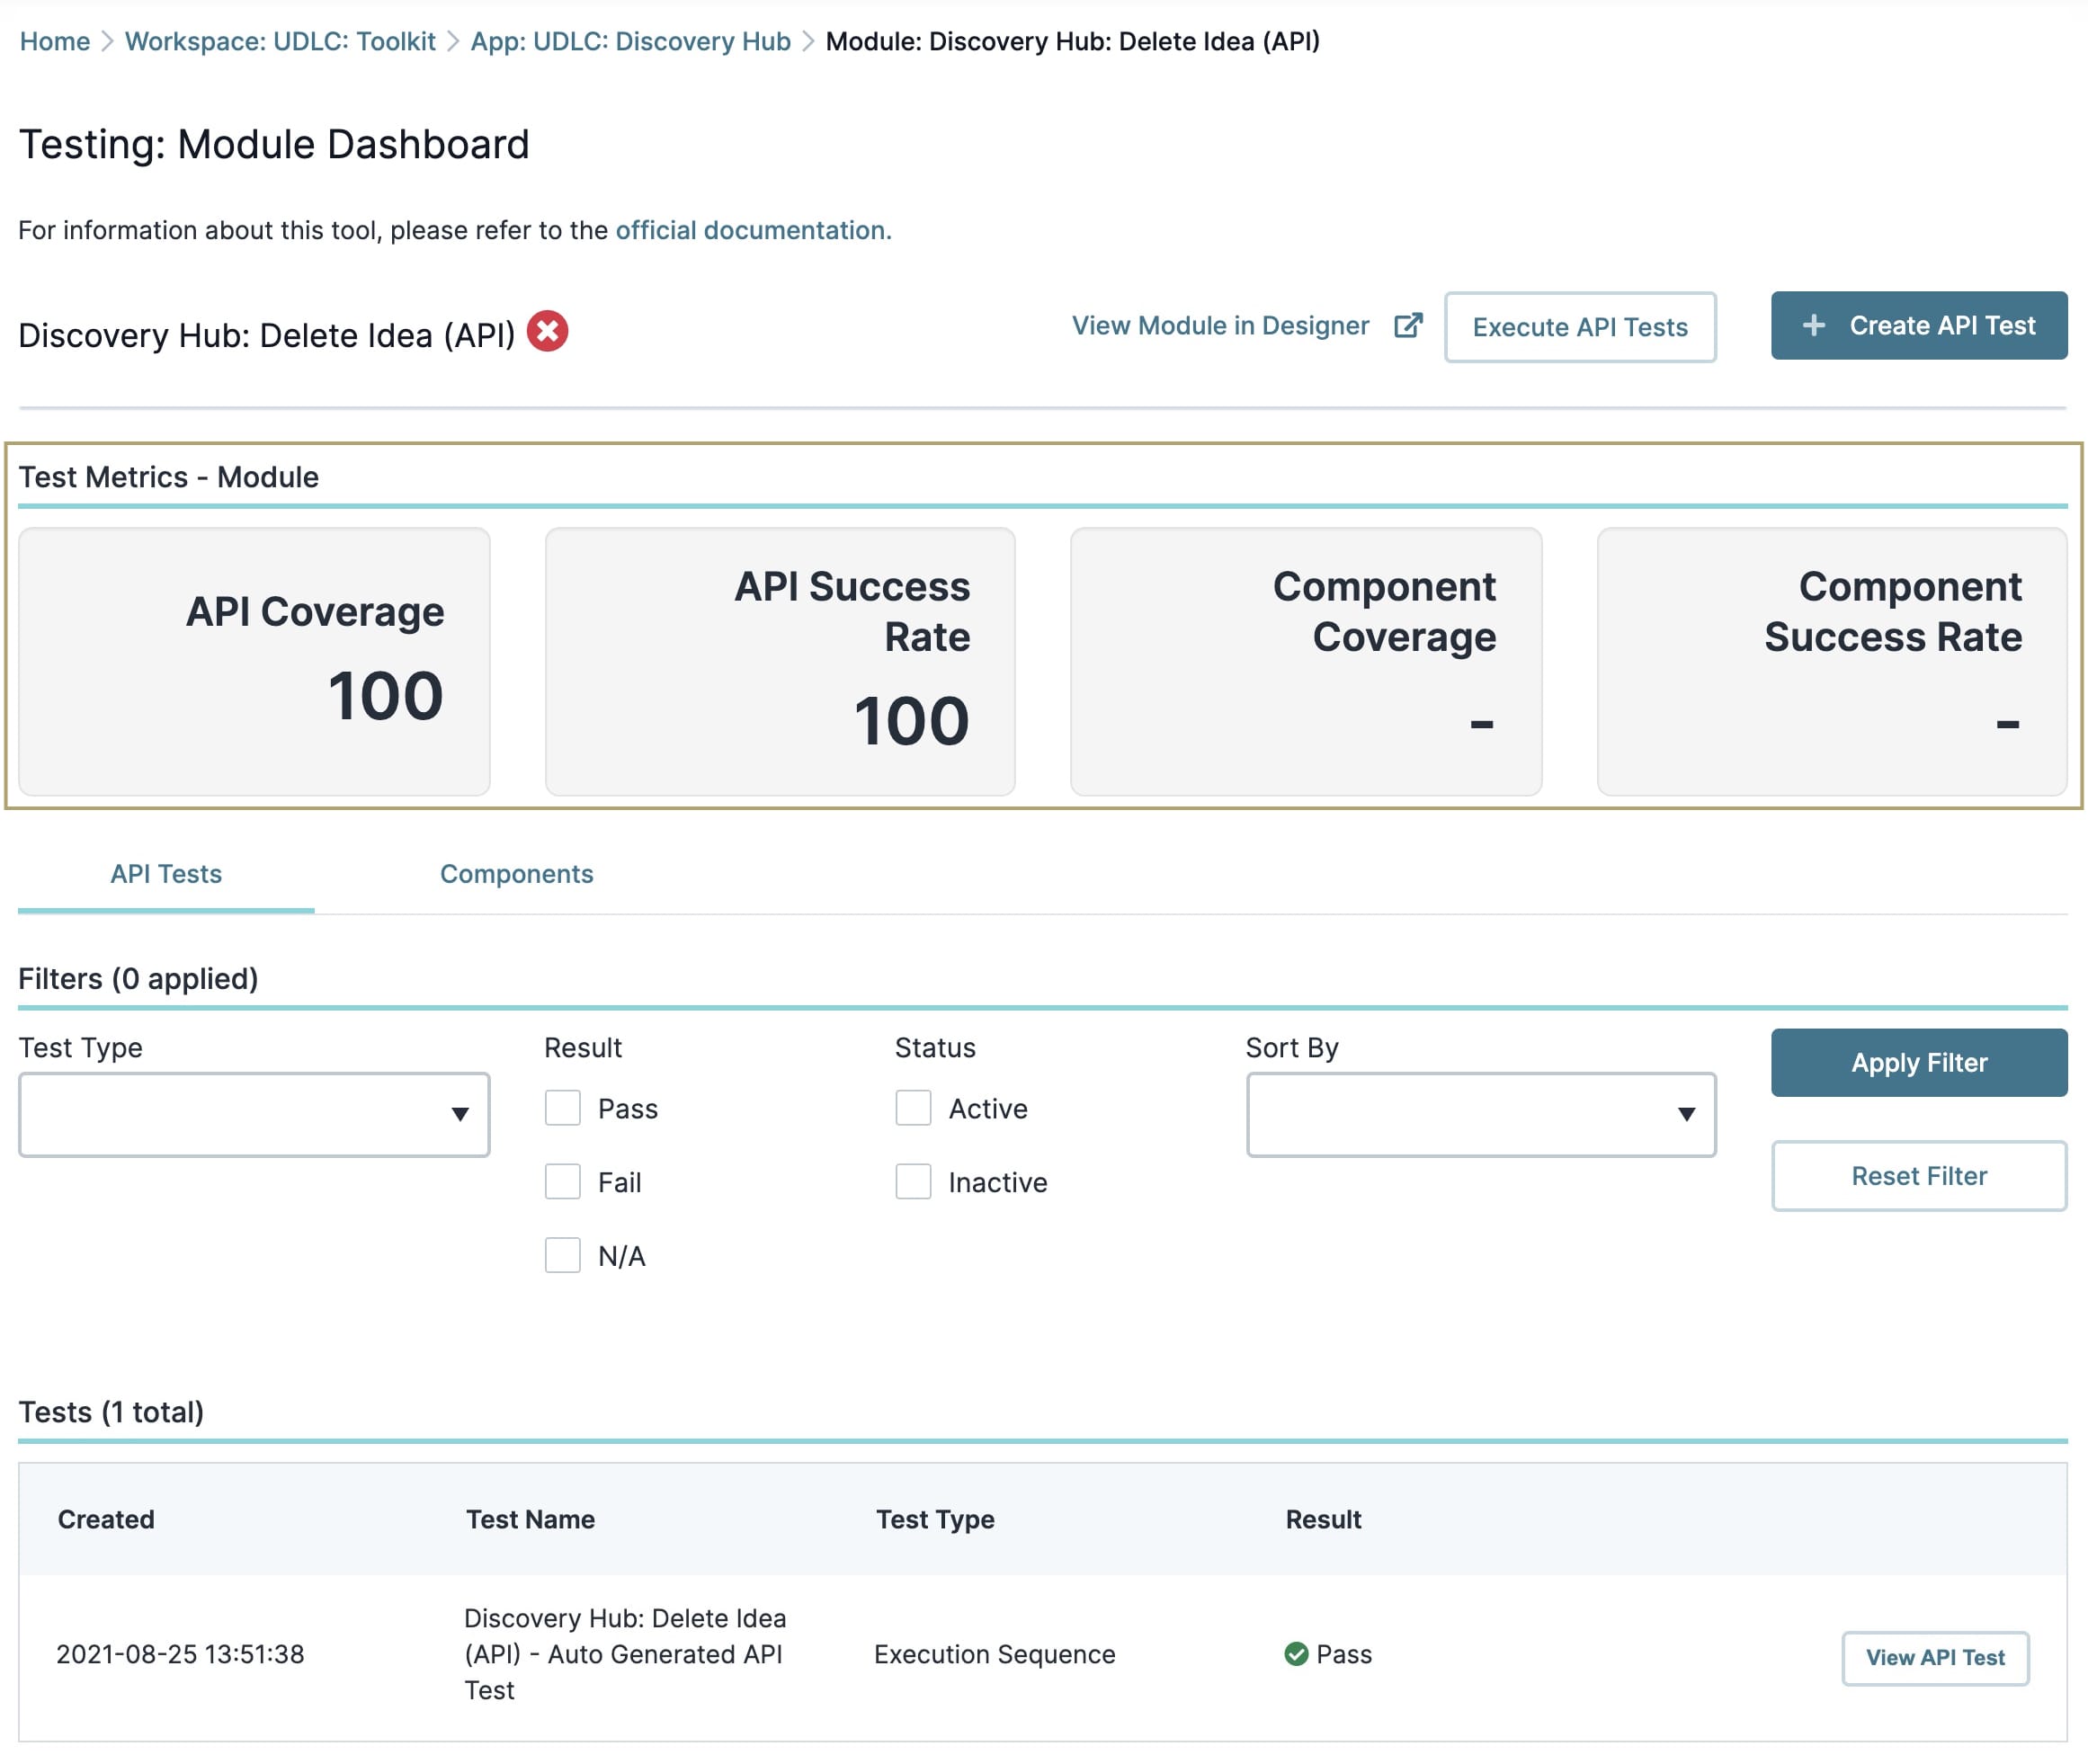Screen dimensions: 2088x1764
Task: Click the red failed-status icon beside module name
Action: (547, 331)
